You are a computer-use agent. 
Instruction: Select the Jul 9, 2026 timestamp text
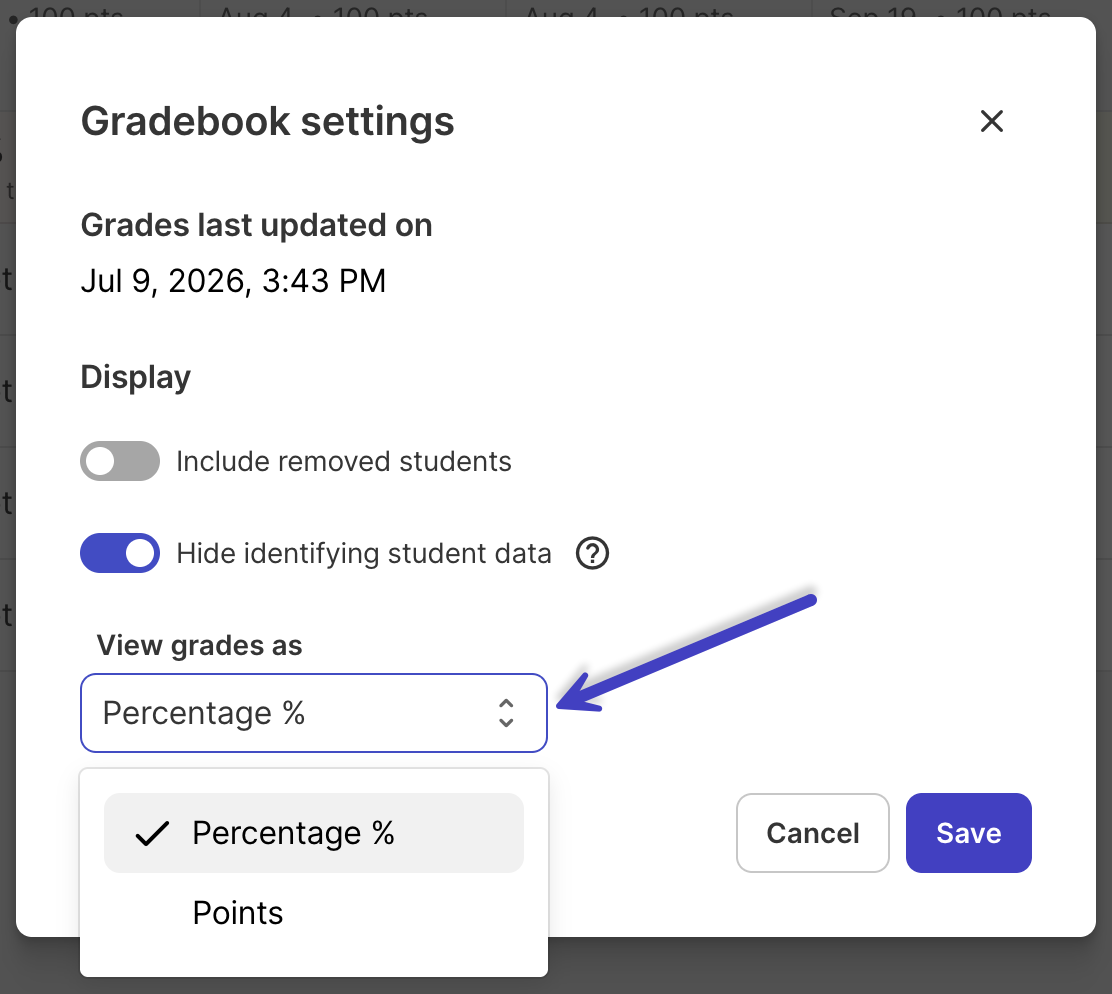click(233, 281)
